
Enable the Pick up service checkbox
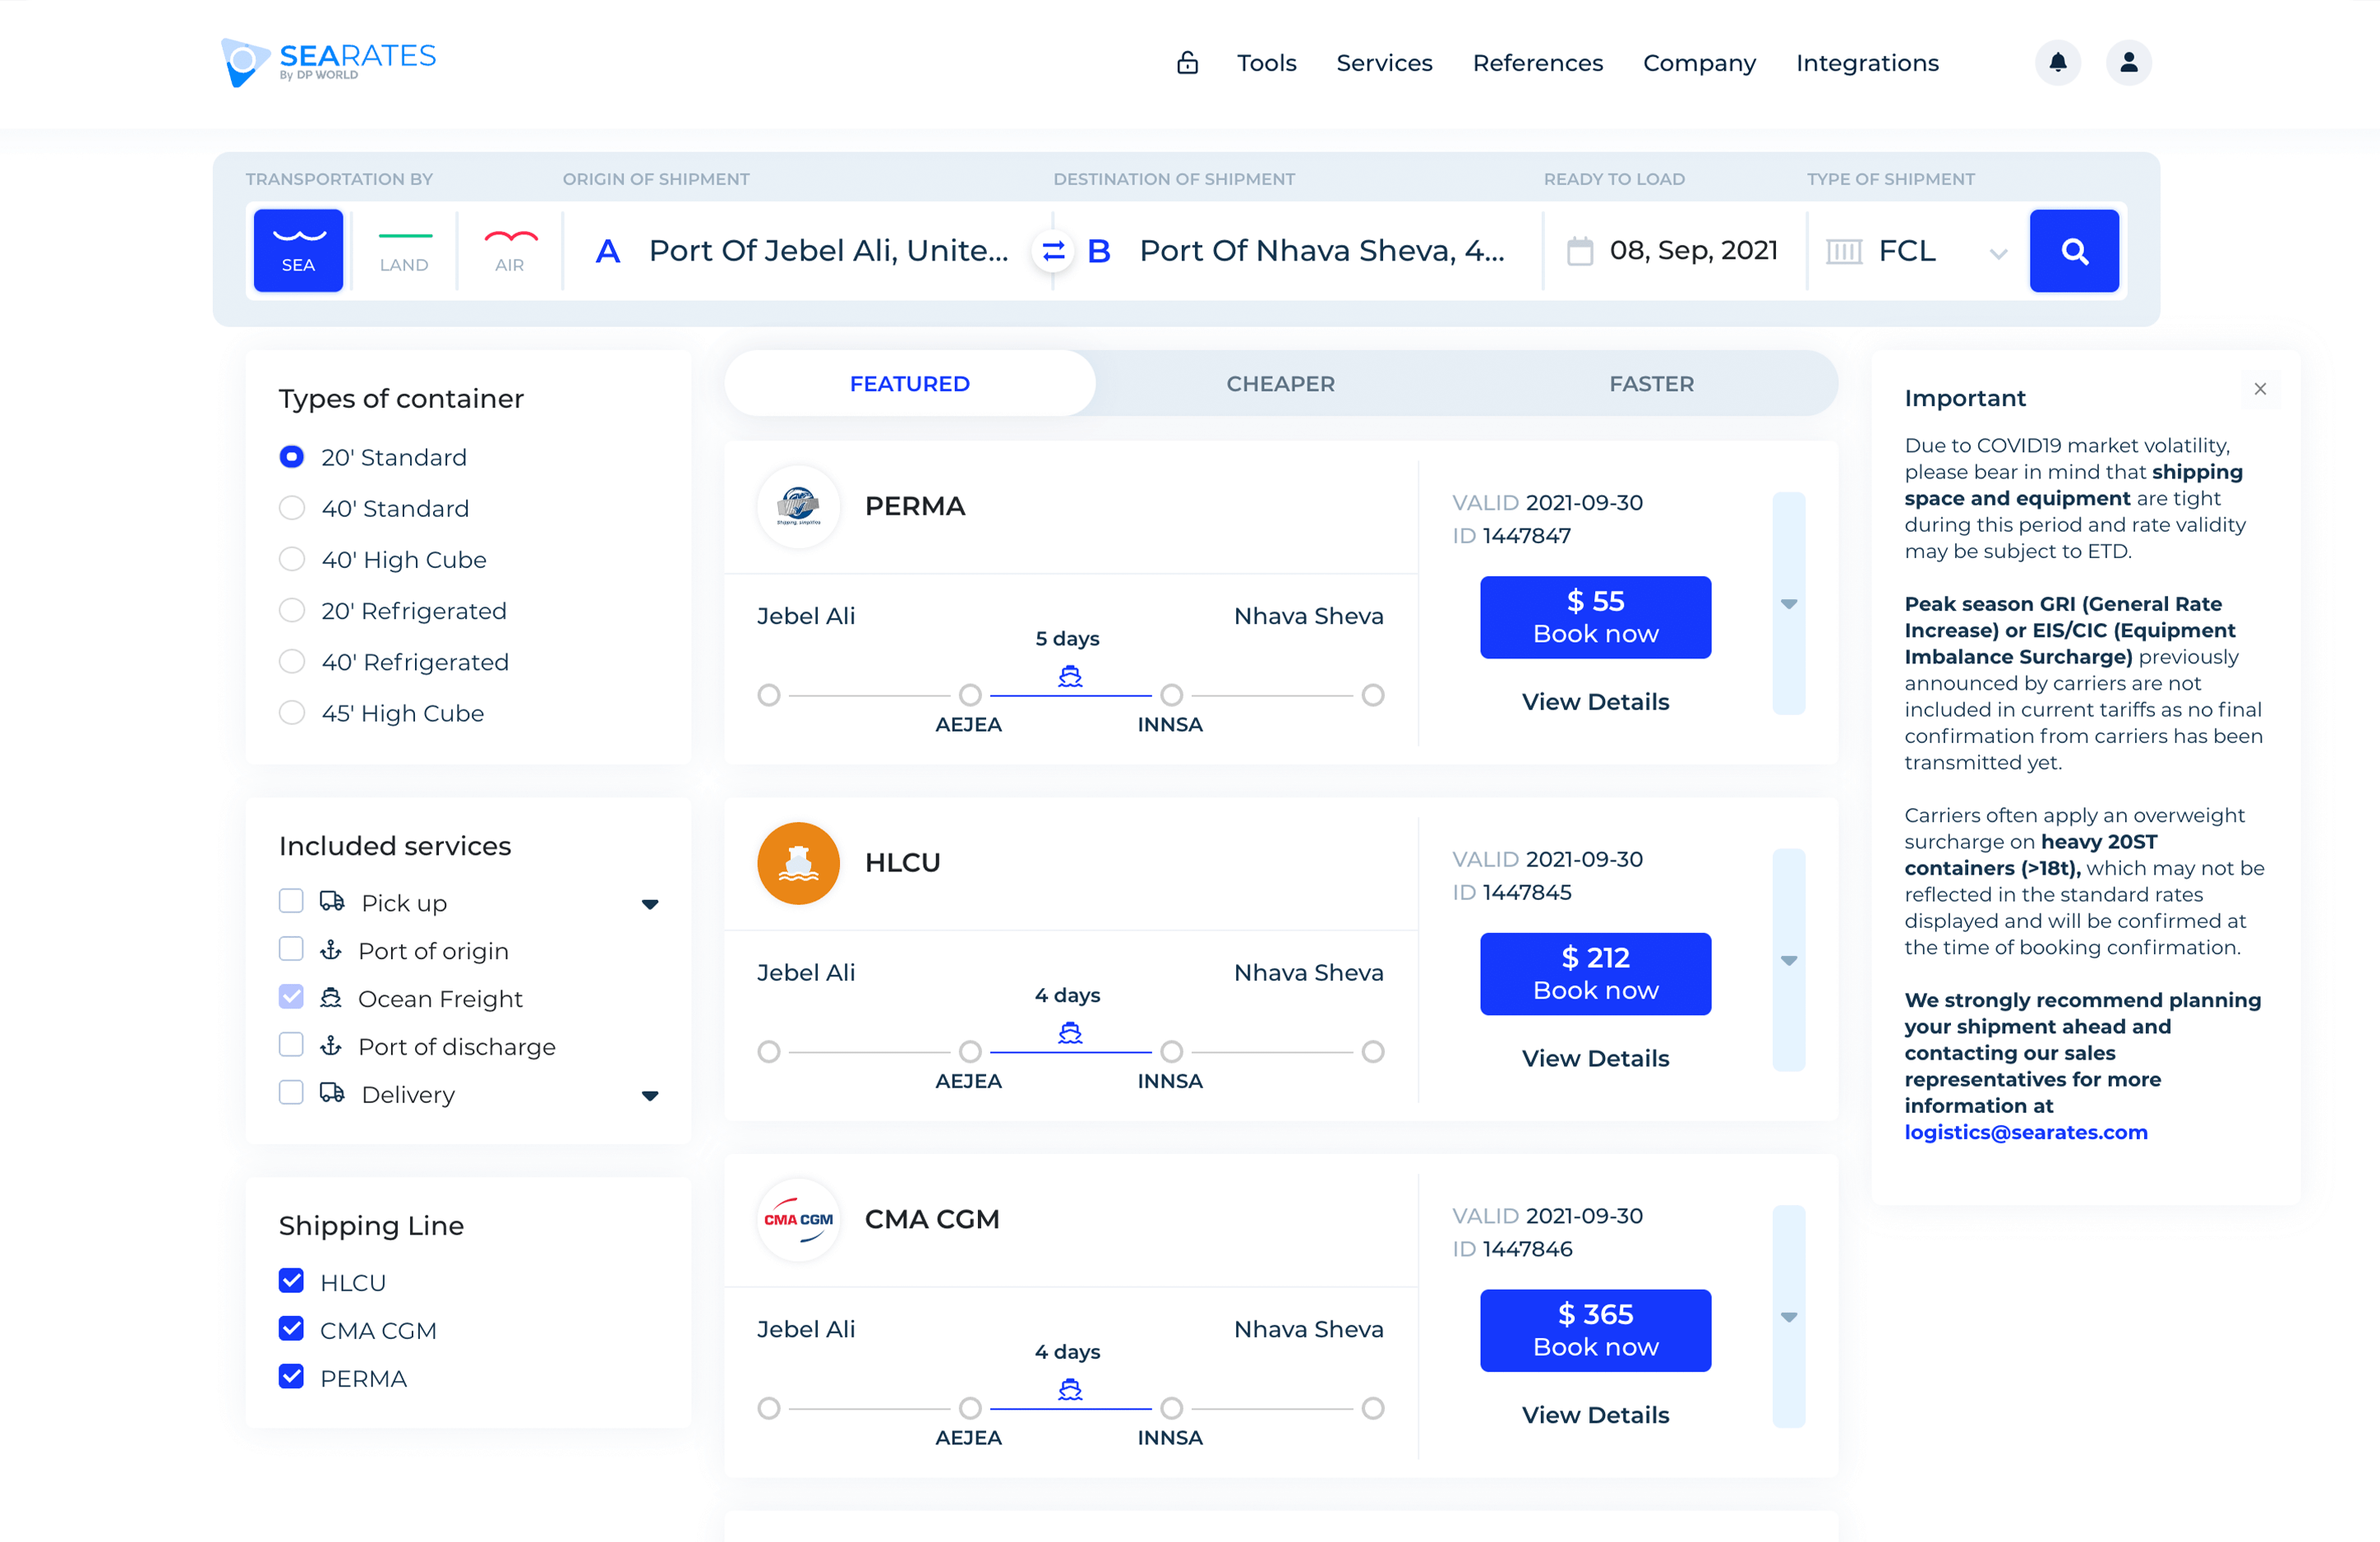[x=291, y=901]
